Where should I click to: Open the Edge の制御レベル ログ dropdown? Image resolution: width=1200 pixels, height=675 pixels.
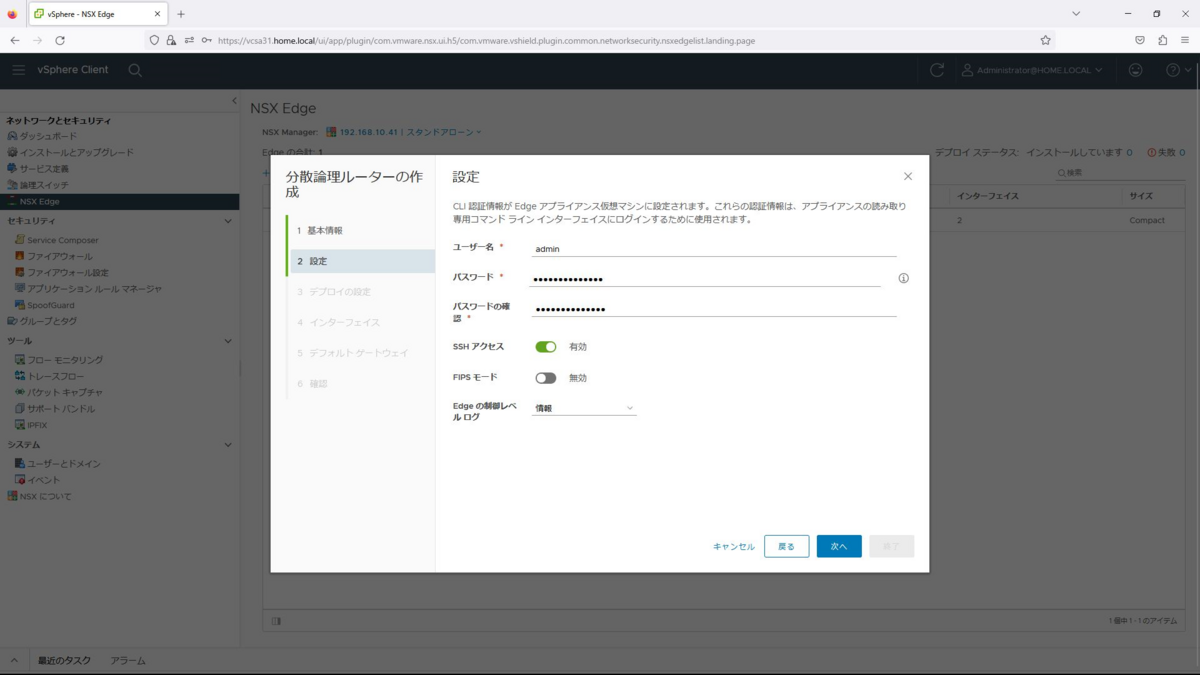[x=584, y=408]
